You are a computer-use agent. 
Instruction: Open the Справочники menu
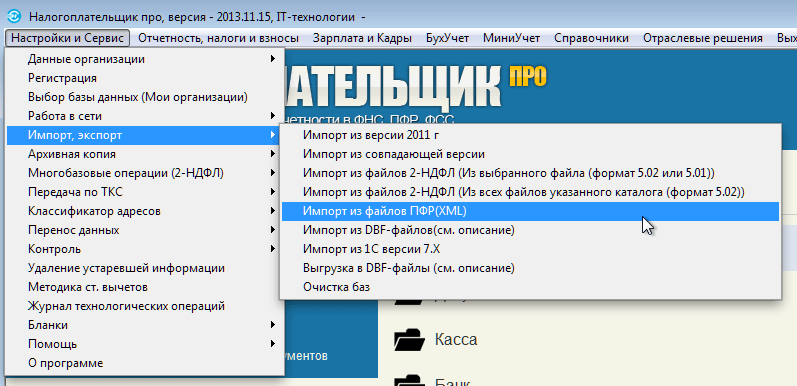(x=591, y=38)
